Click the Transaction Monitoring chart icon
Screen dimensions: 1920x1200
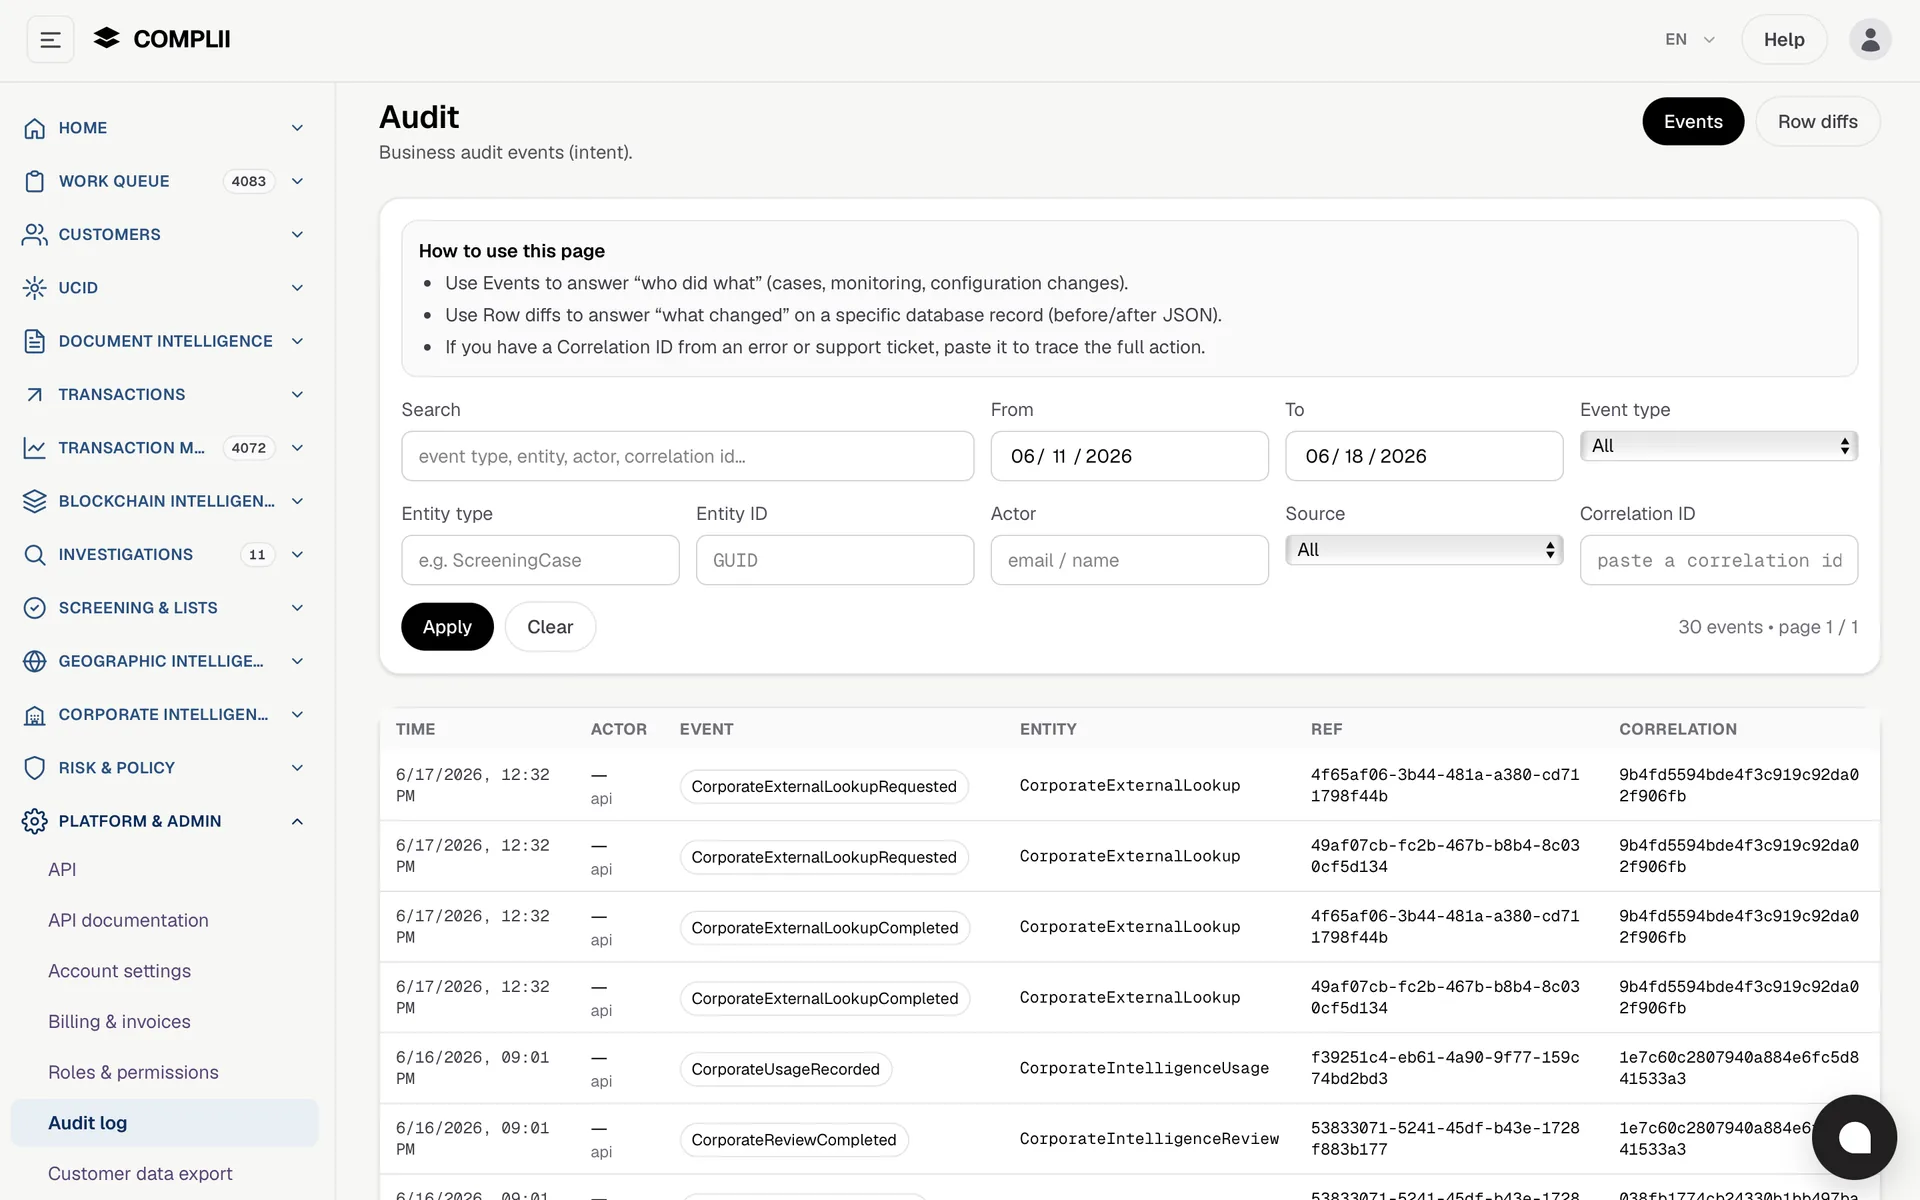(35, 448)
